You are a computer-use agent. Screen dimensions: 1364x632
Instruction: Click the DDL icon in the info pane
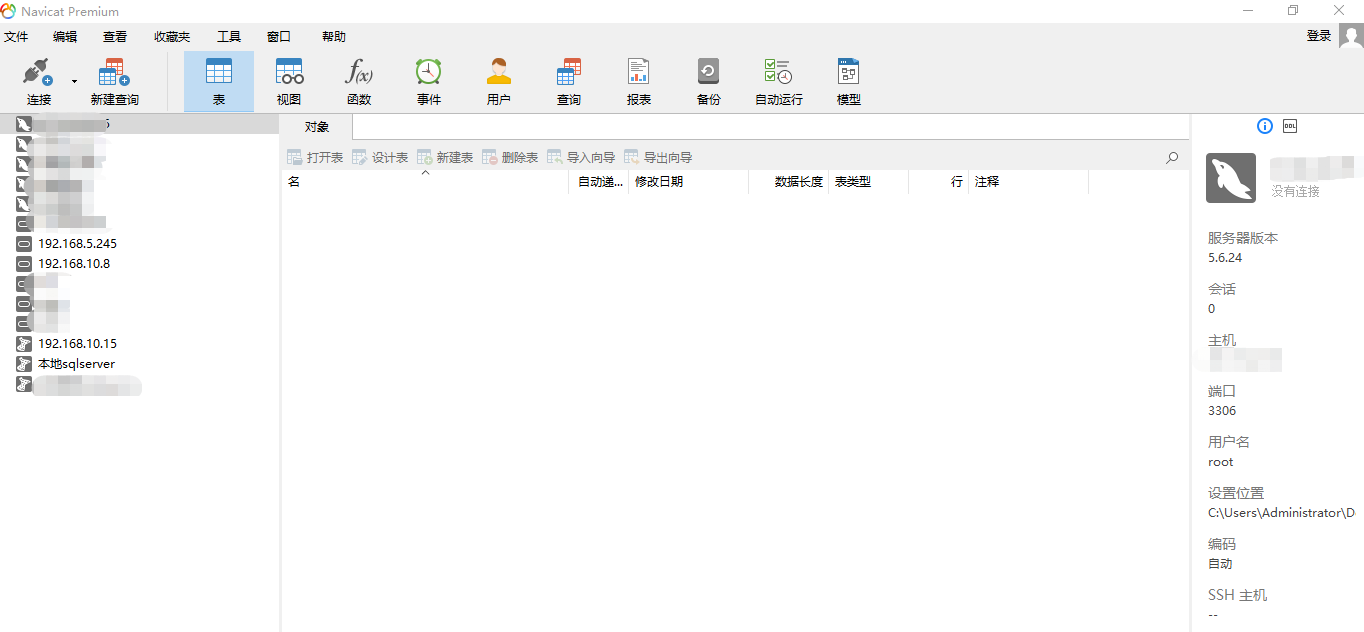click(1289, 126)
